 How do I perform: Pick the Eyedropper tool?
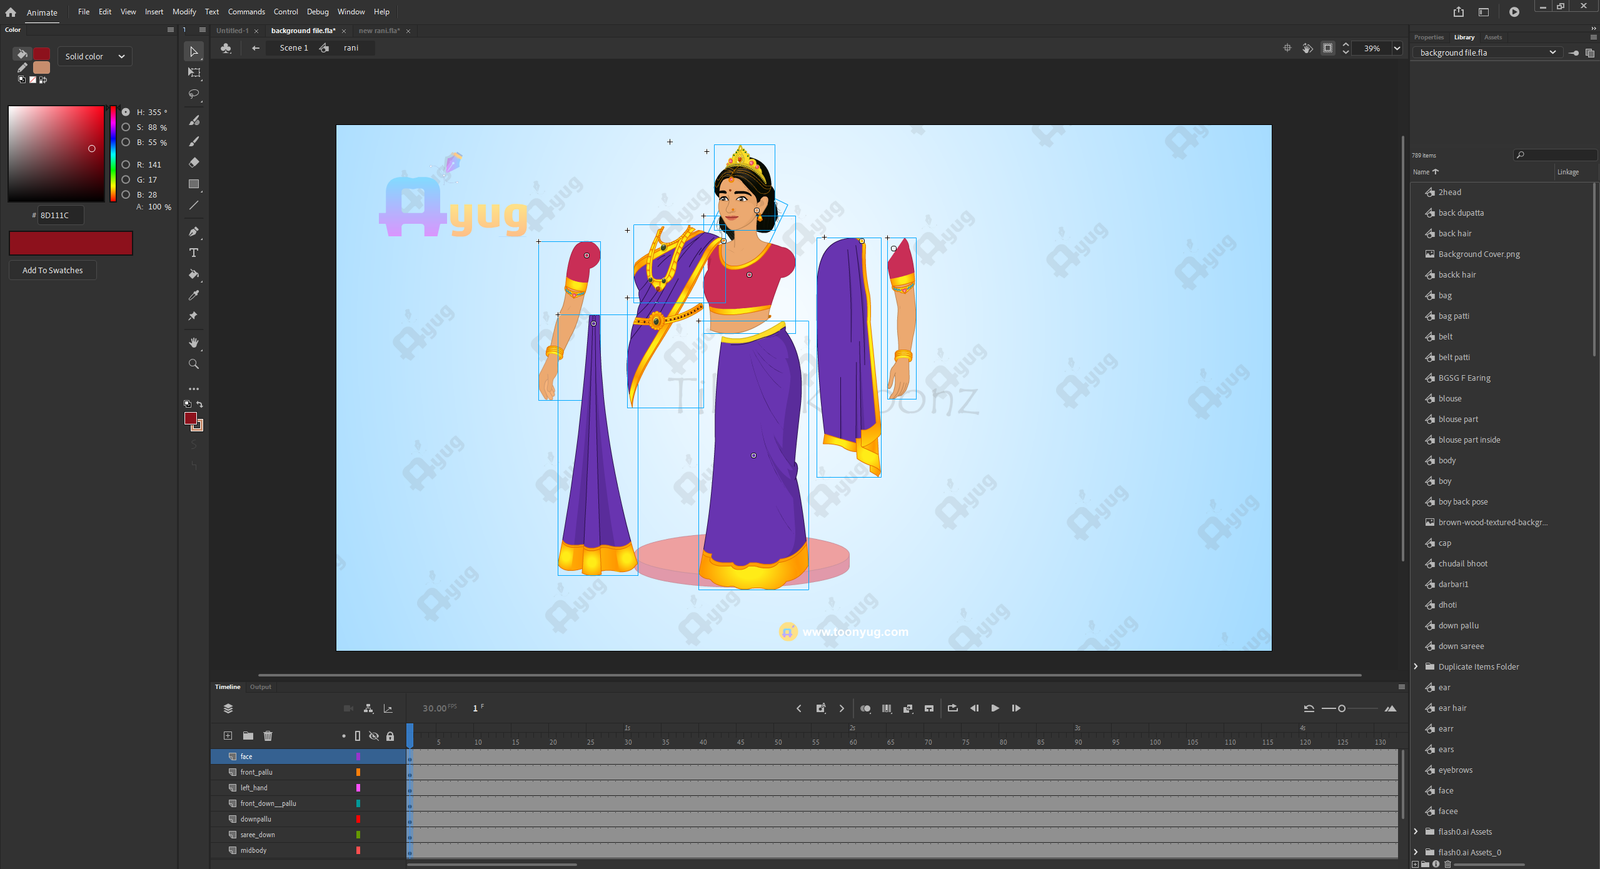(194, 295)
